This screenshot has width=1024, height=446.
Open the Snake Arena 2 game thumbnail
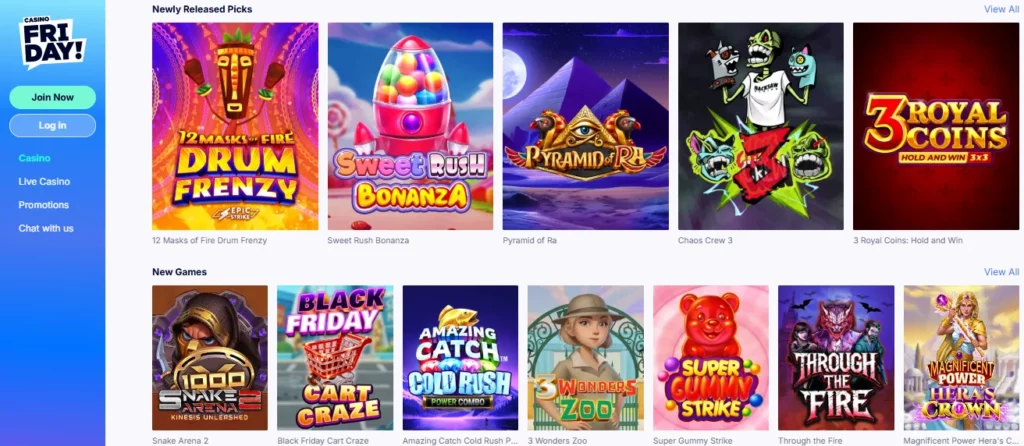[x=210, y=357]
